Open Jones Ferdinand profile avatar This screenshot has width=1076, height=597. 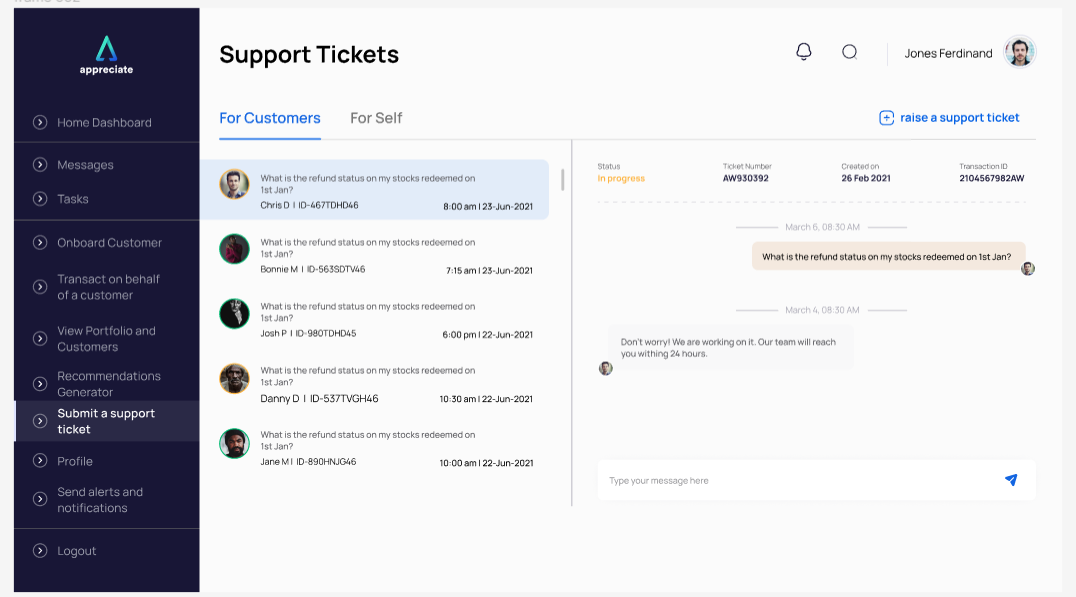pos(1019,53)
